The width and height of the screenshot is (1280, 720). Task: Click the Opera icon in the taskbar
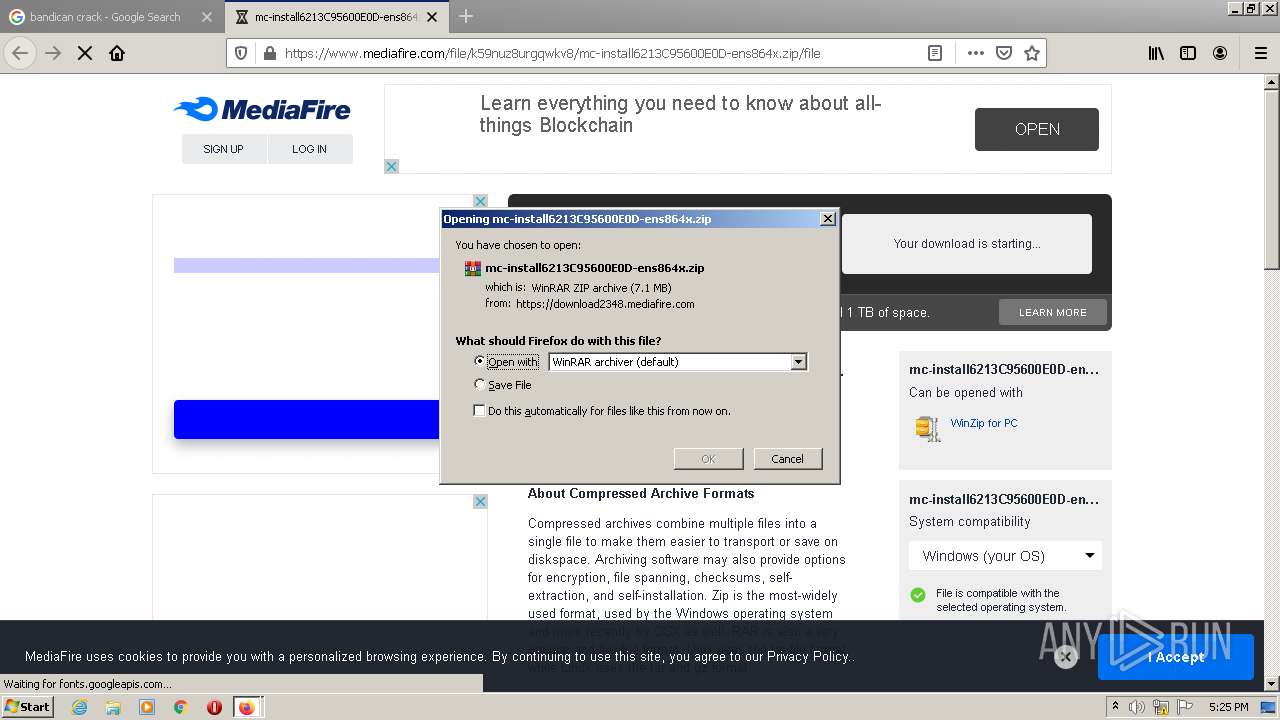[214, 707]
